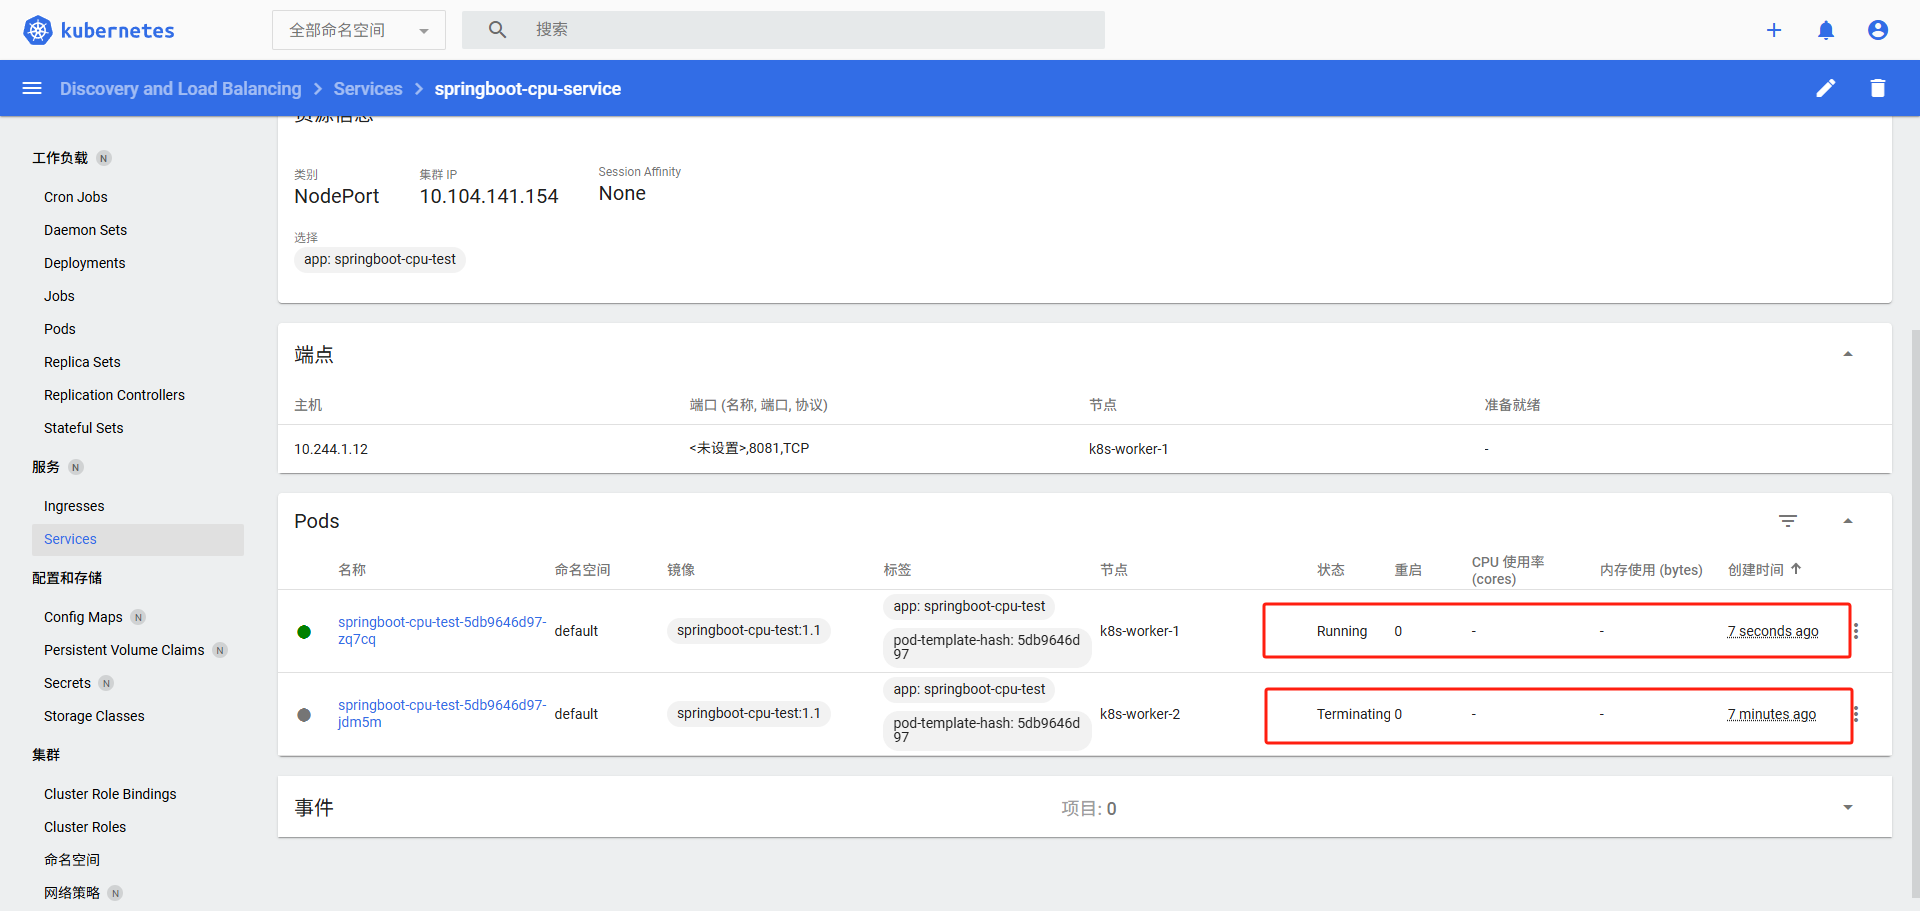Open the namespace selector dropdown
This screenshot has height=911, width=1920.
click(359, 30)
